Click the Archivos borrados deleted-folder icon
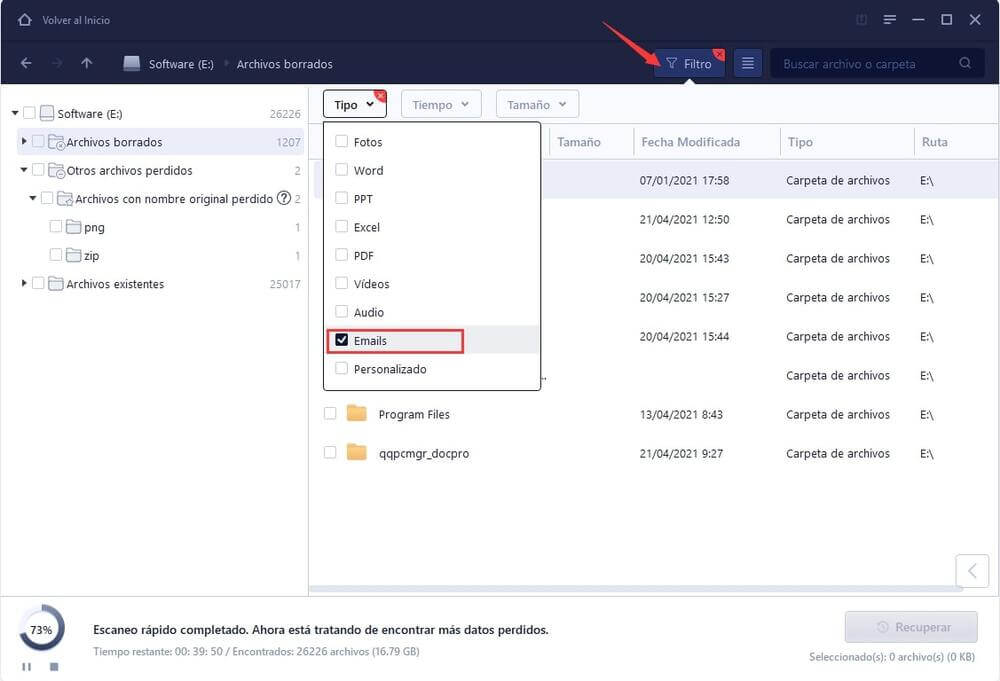Viewport: 1000px width, 681px height. [56, 142]
